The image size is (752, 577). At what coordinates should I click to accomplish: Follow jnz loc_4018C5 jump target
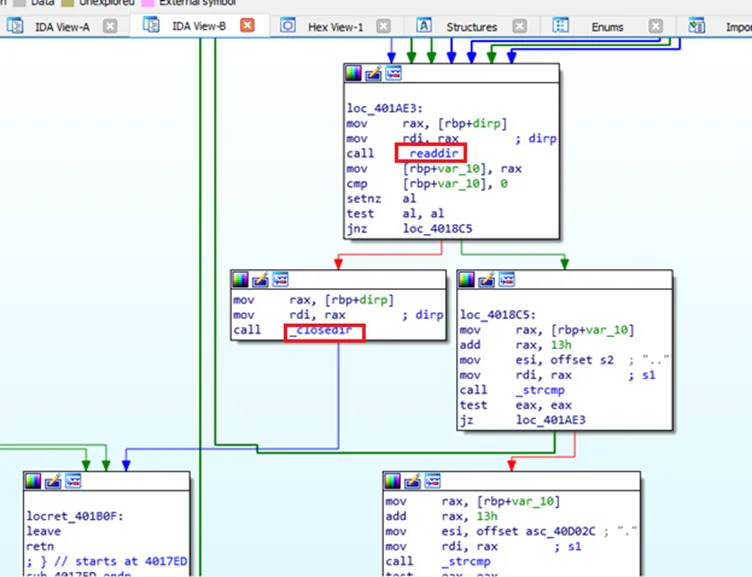pyautogui.click(x=437, y=228)
